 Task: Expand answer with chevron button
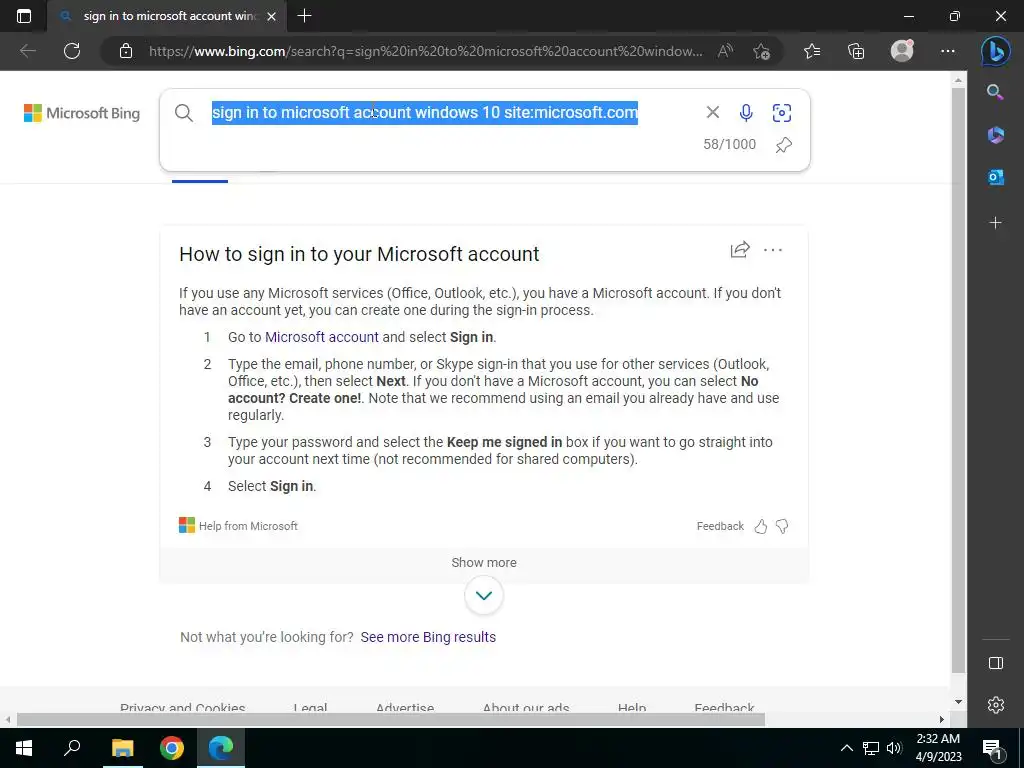(484, 595)
